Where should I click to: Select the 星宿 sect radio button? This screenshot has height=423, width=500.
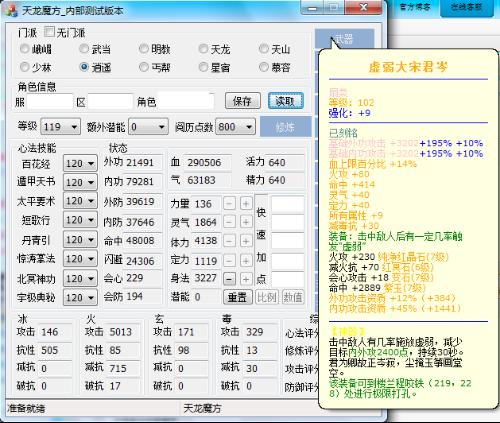pyautogui.click(x=203, y=67)
